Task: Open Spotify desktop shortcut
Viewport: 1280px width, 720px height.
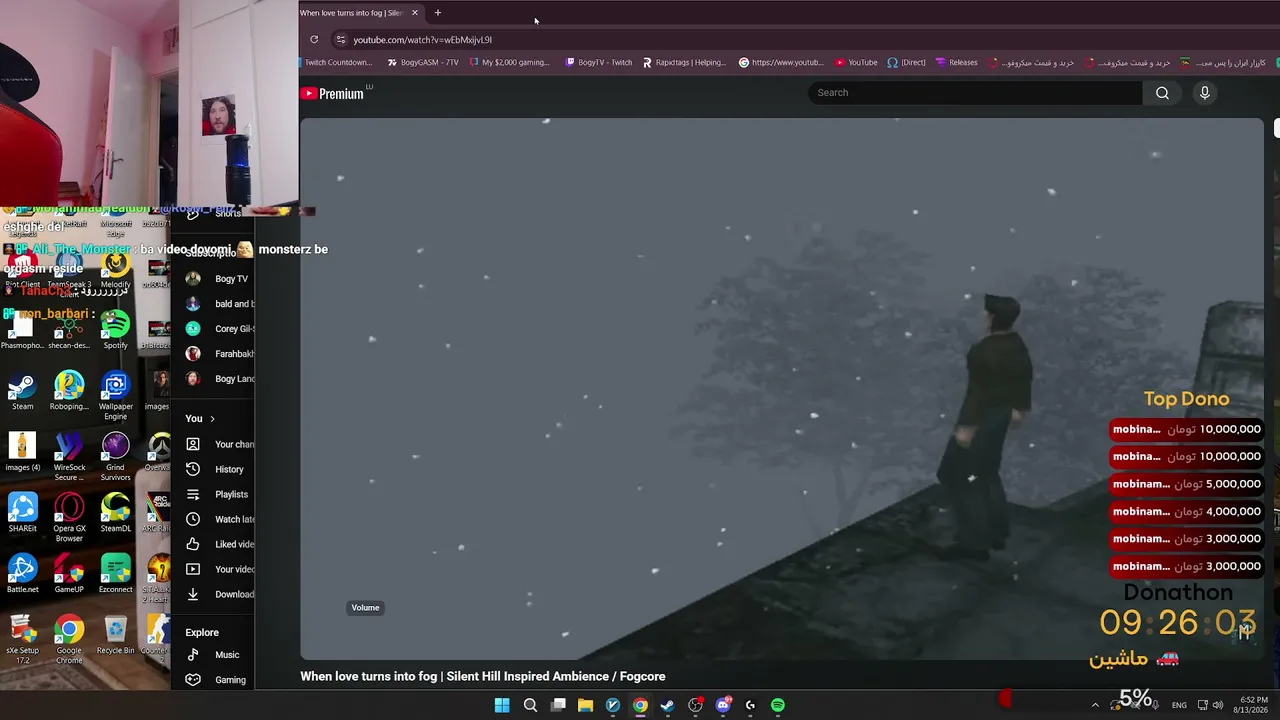Action: click(x=115, y=330)
